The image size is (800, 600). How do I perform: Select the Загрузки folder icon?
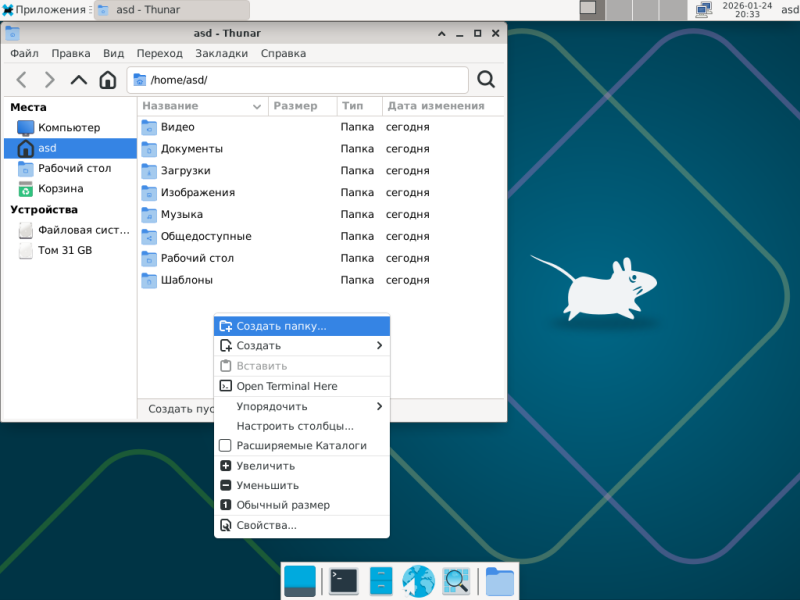pos(149,171)
